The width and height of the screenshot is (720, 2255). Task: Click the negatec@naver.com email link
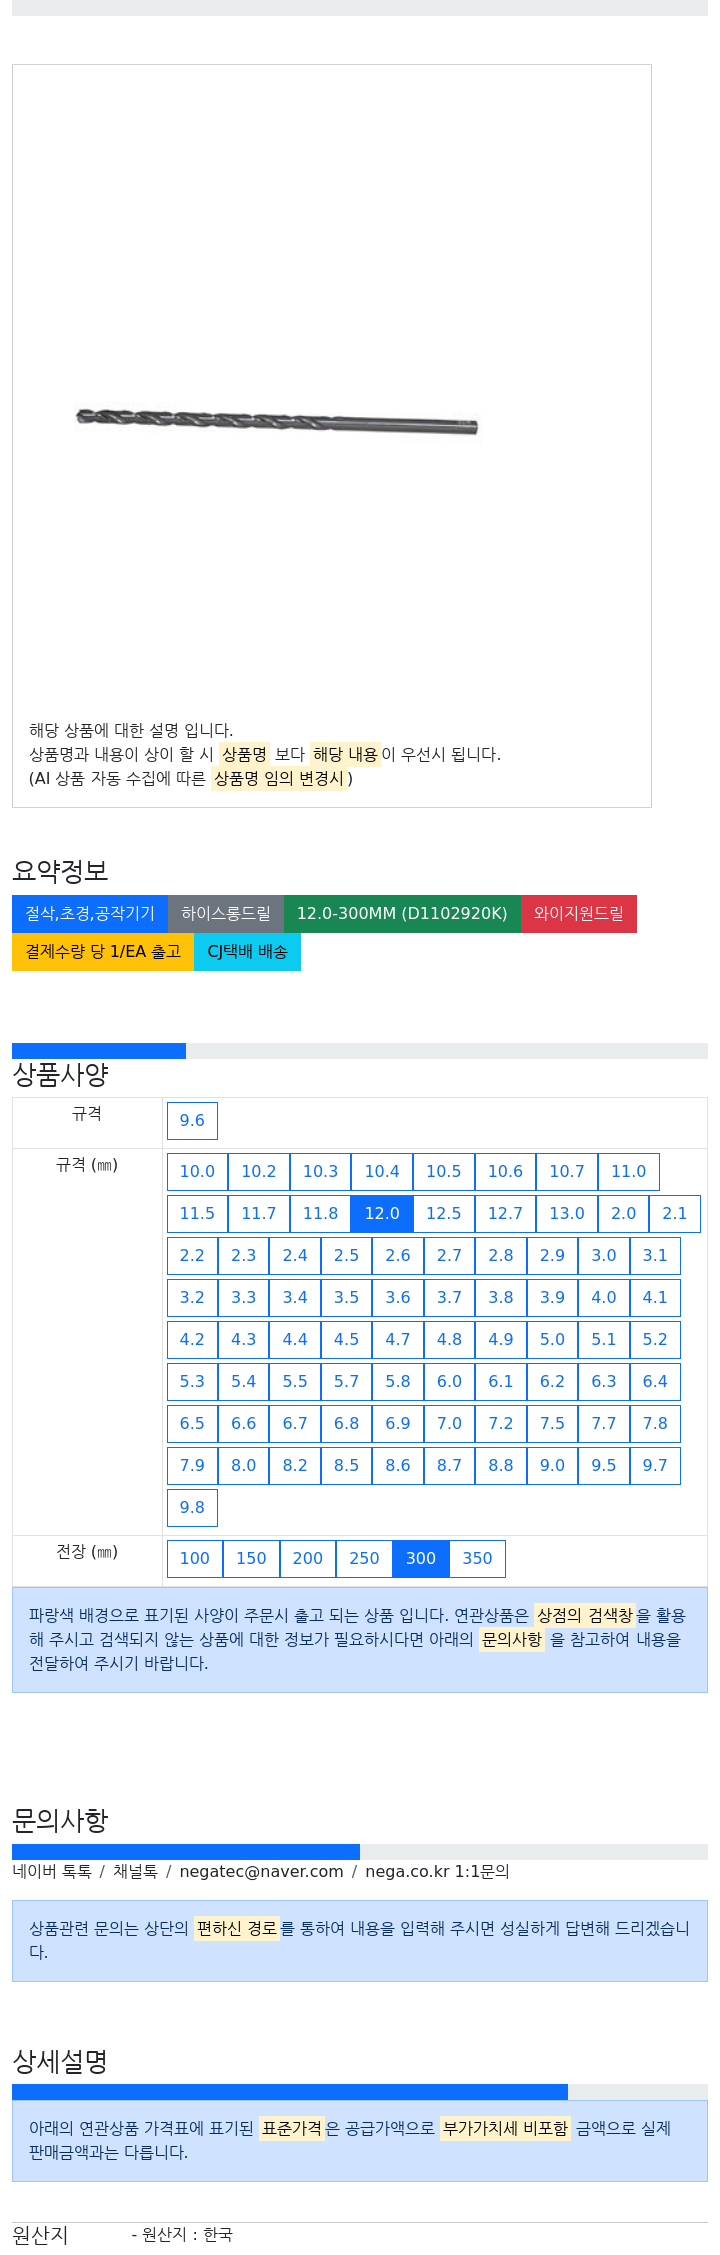[261, 1871]
